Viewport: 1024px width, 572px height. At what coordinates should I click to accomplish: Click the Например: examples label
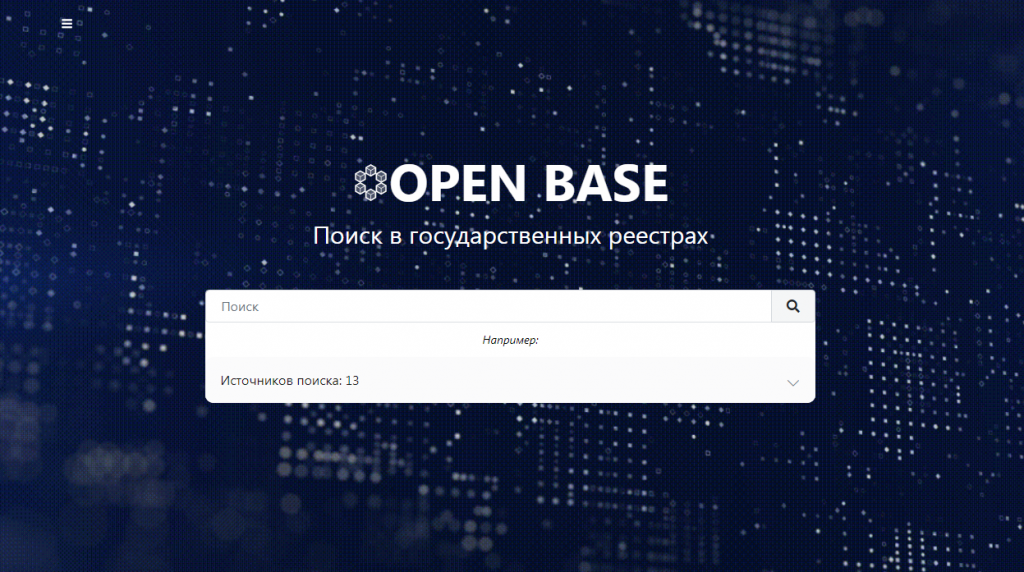[x=510, y=340]
